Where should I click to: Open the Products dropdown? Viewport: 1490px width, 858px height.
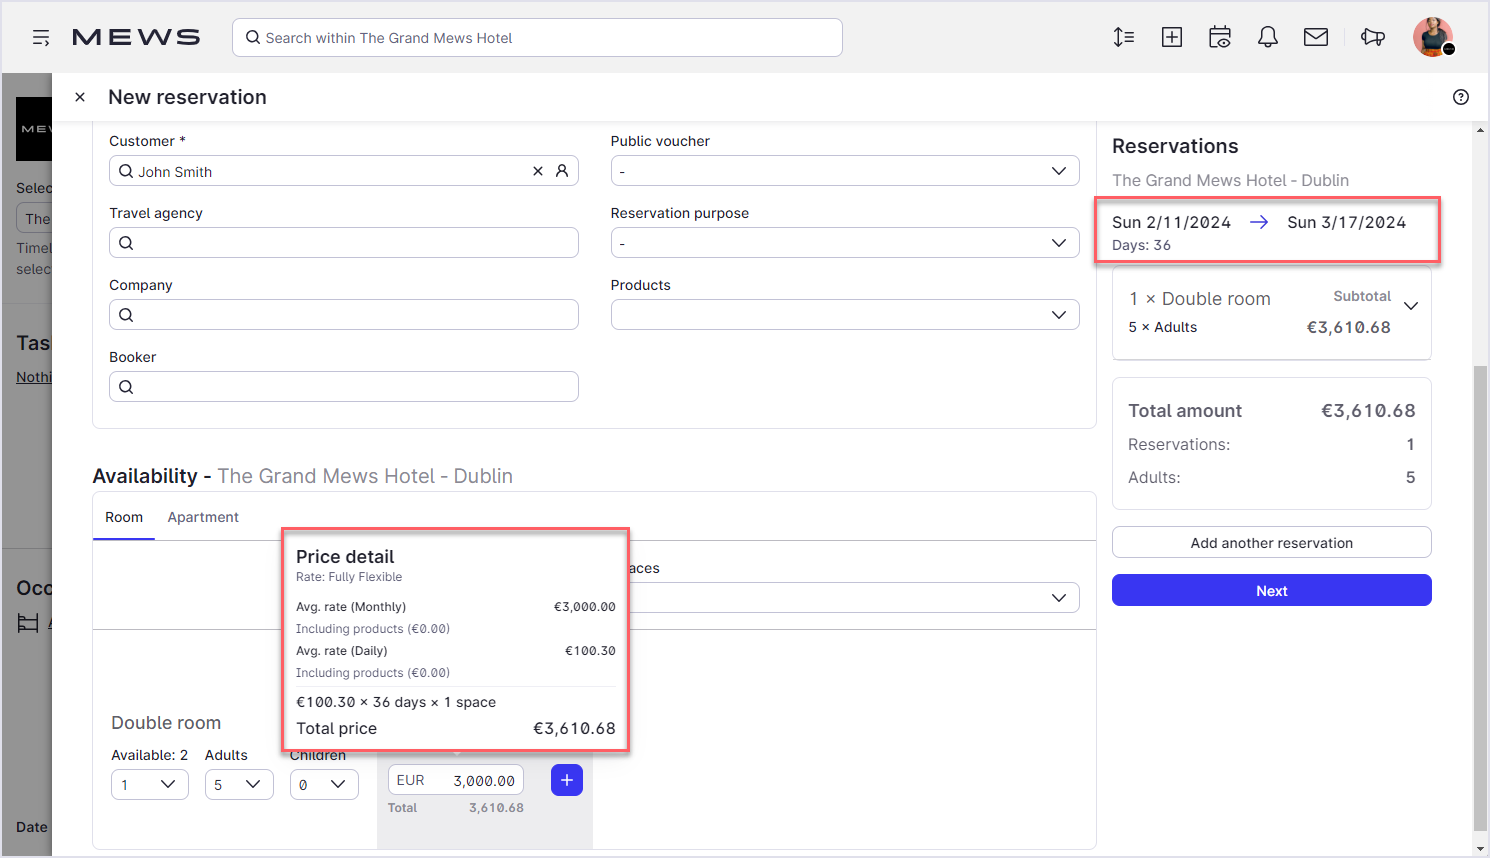[845, 315]
